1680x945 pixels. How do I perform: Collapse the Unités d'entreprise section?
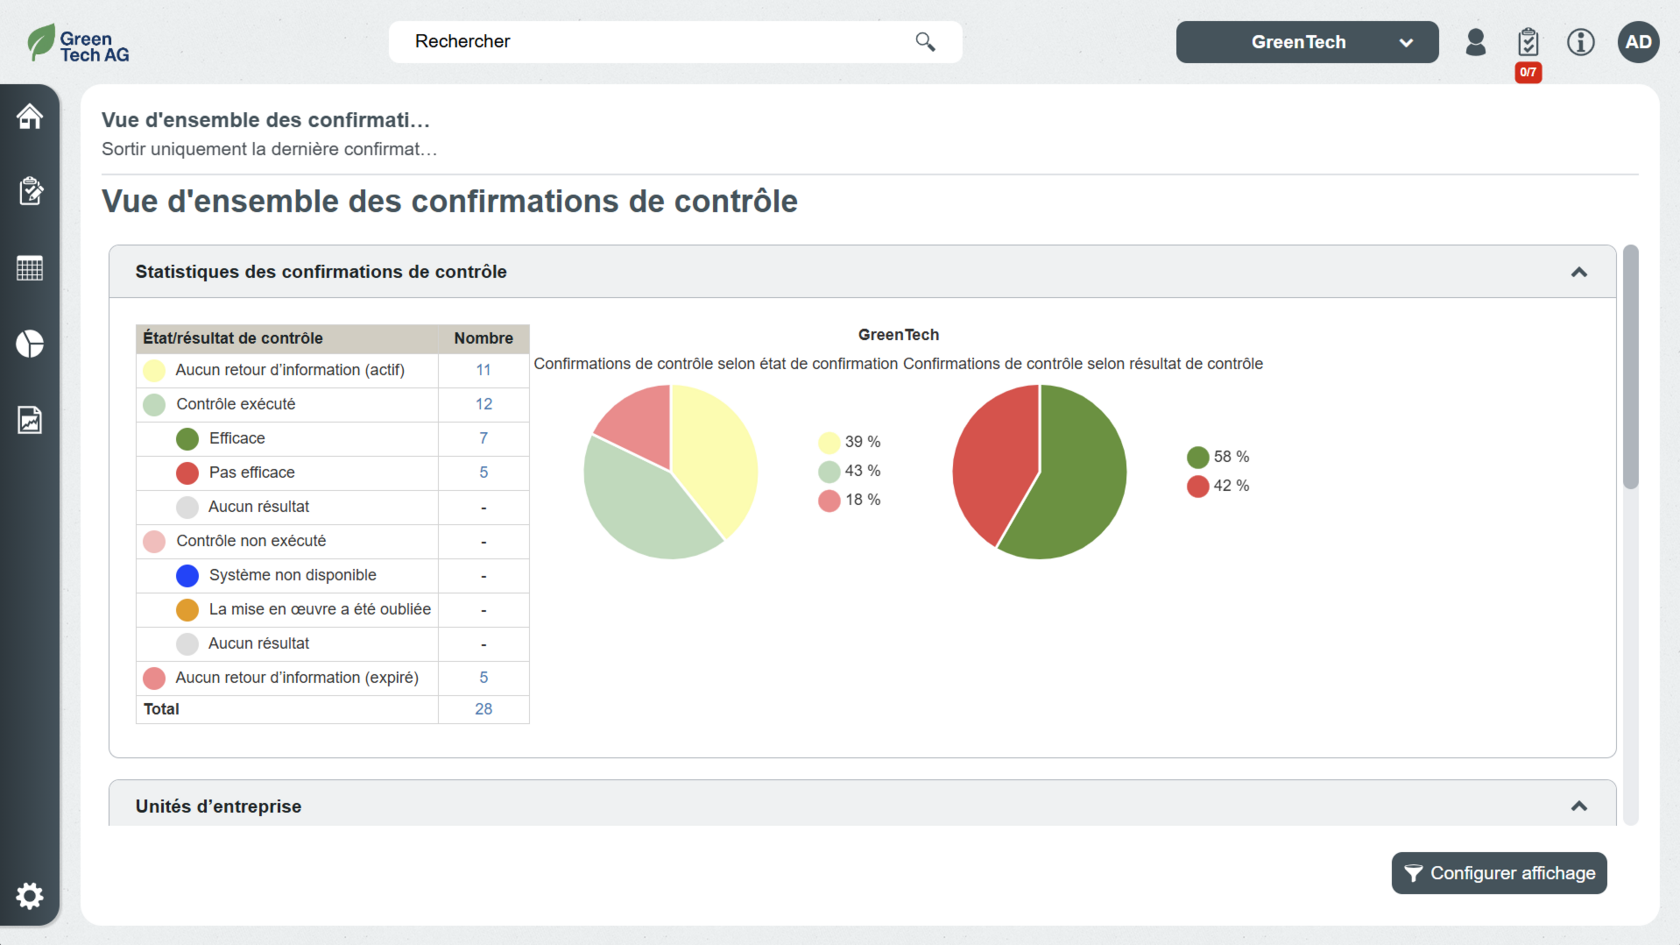(x=1578, y=806)
